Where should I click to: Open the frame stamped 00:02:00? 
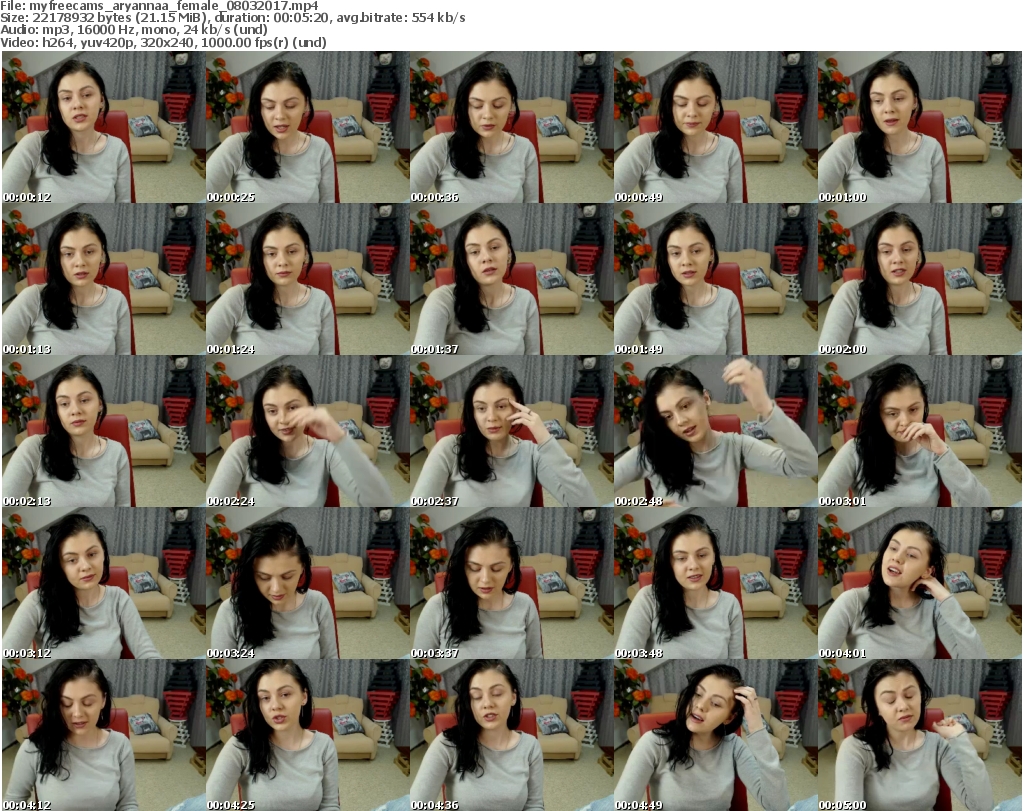click(919, 279)
